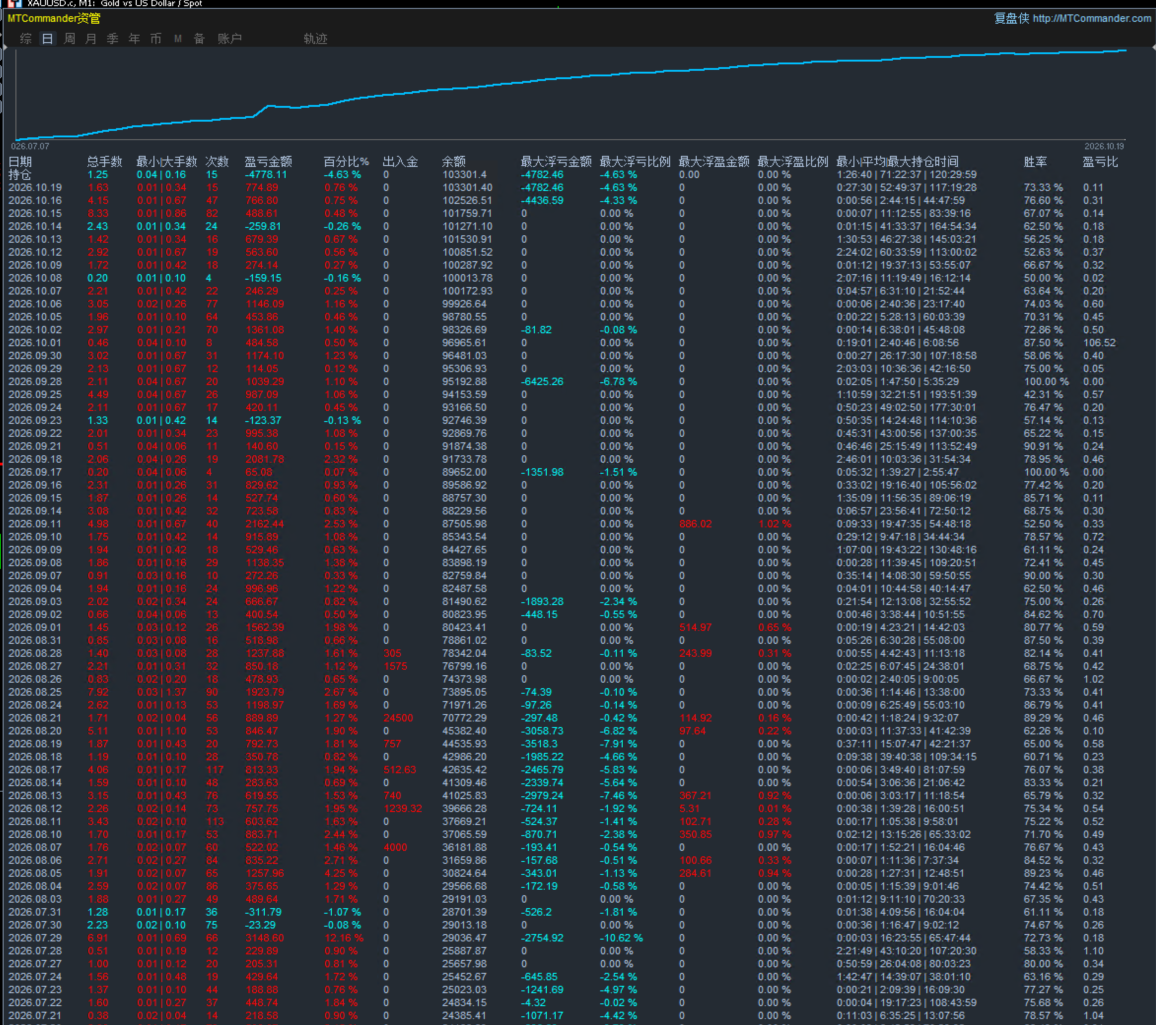Open the 季 quarterly tab
Screen dimensions: 1156x1025
[x=112, y=38]
